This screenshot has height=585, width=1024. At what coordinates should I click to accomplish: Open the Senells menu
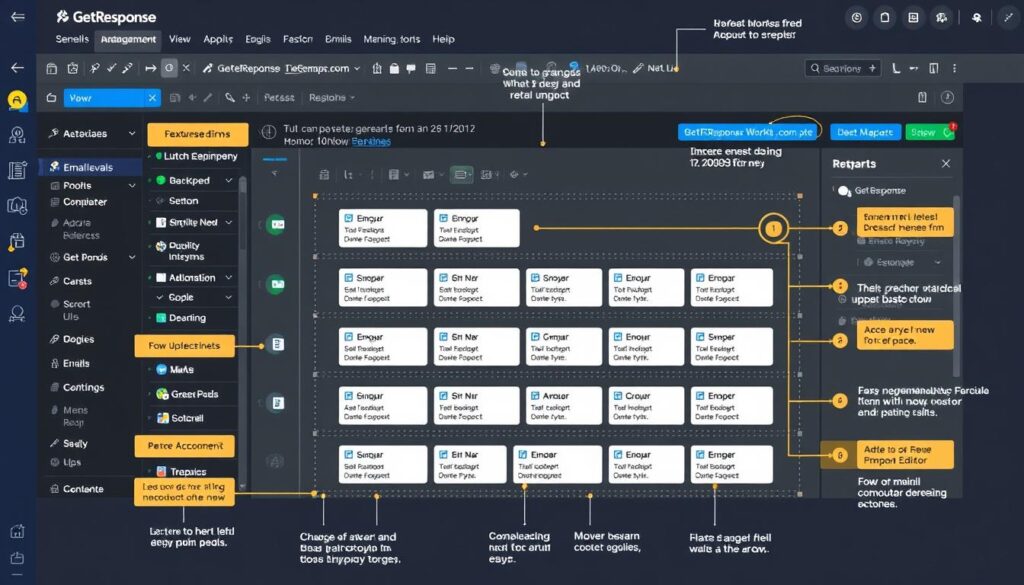(72, 39)
